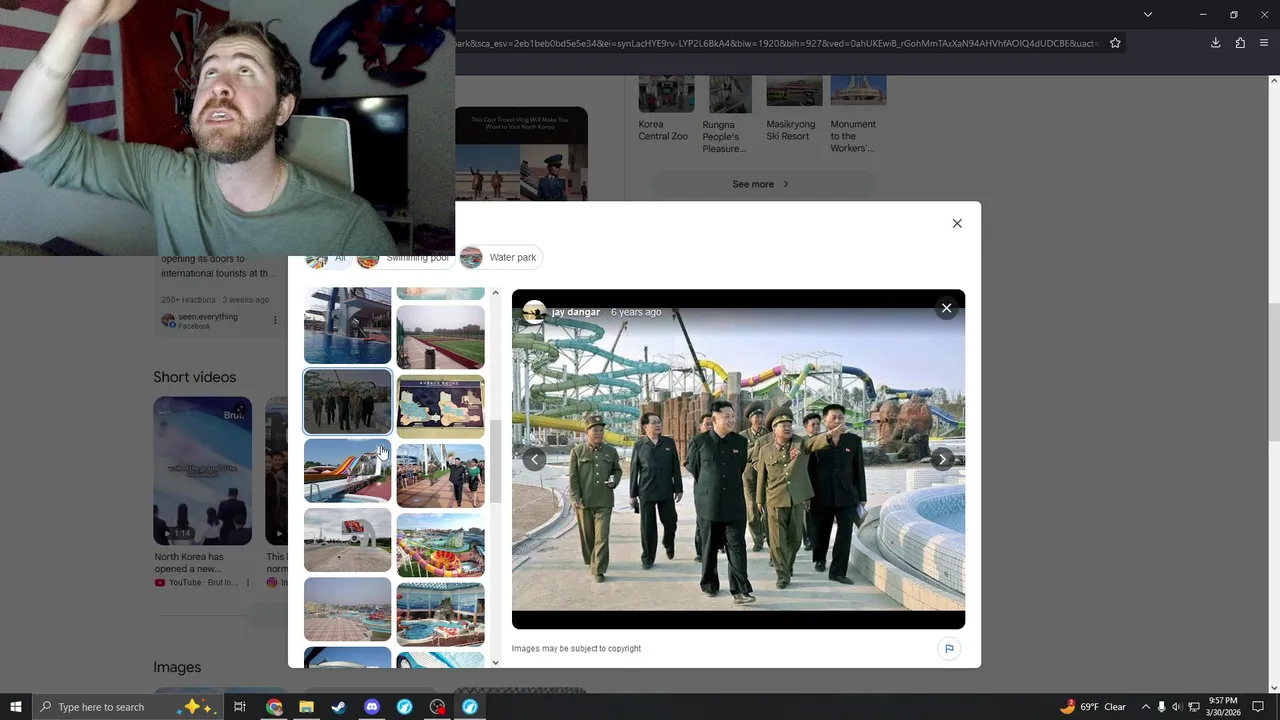The image size is (1280, 720).
Task: Go to the previous photo arrow
Action: (x=535, y=459)
